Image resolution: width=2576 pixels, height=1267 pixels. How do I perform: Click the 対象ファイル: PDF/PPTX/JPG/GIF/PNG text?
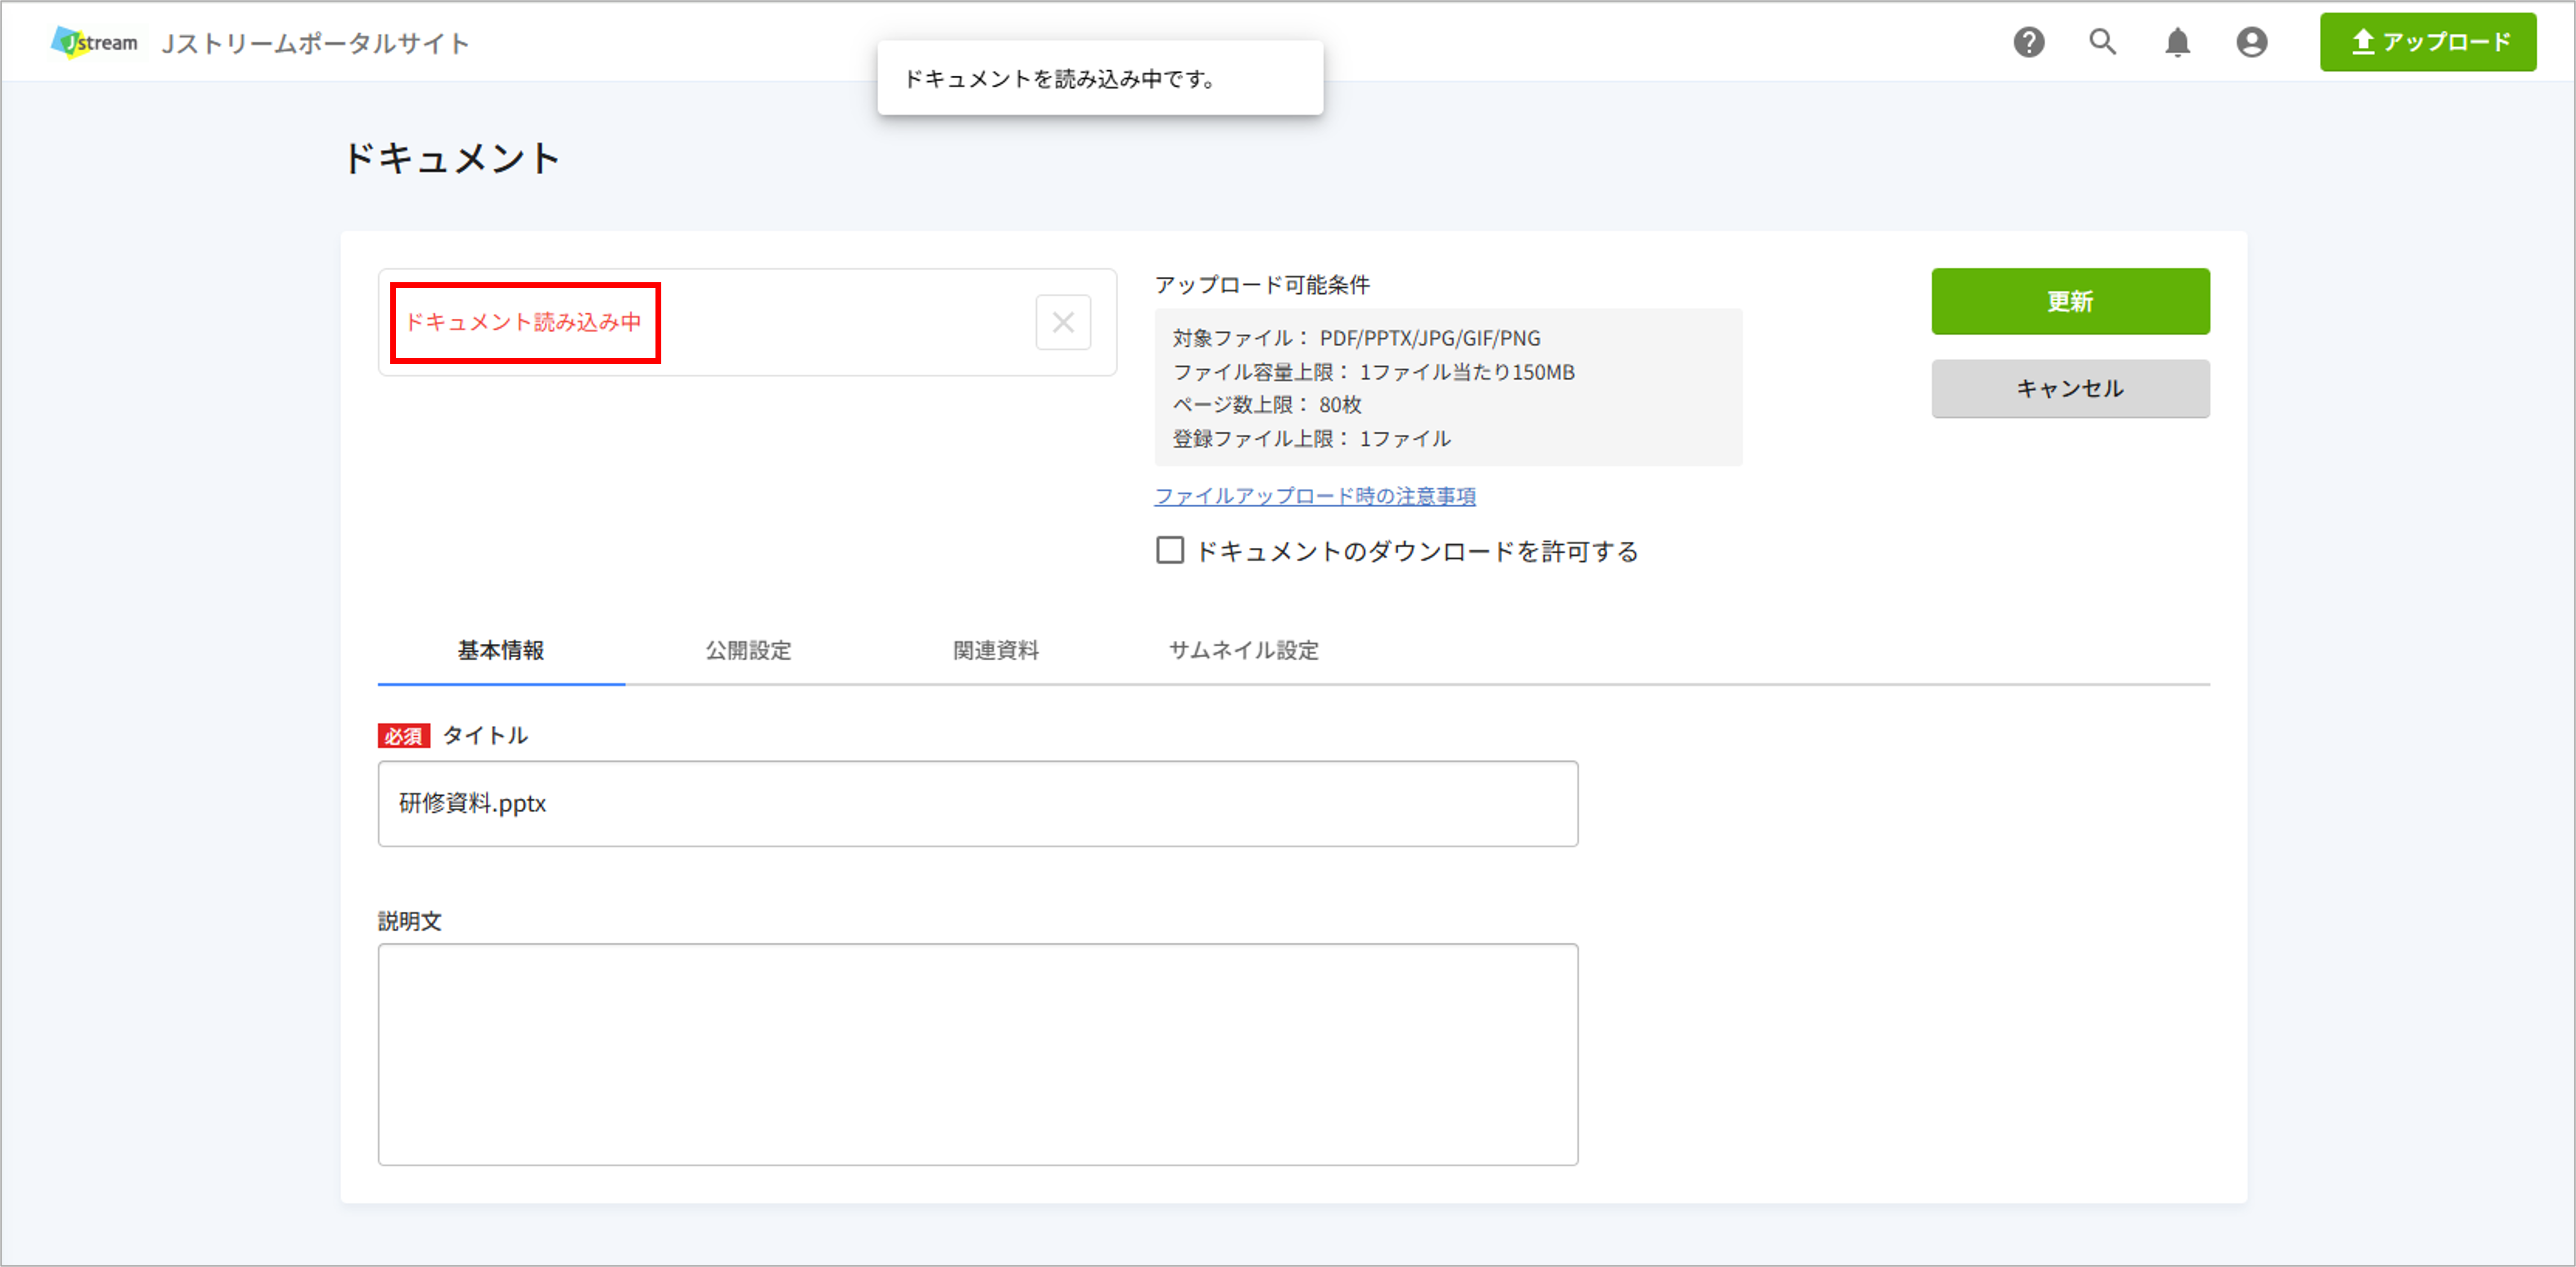coord(1356,338)
